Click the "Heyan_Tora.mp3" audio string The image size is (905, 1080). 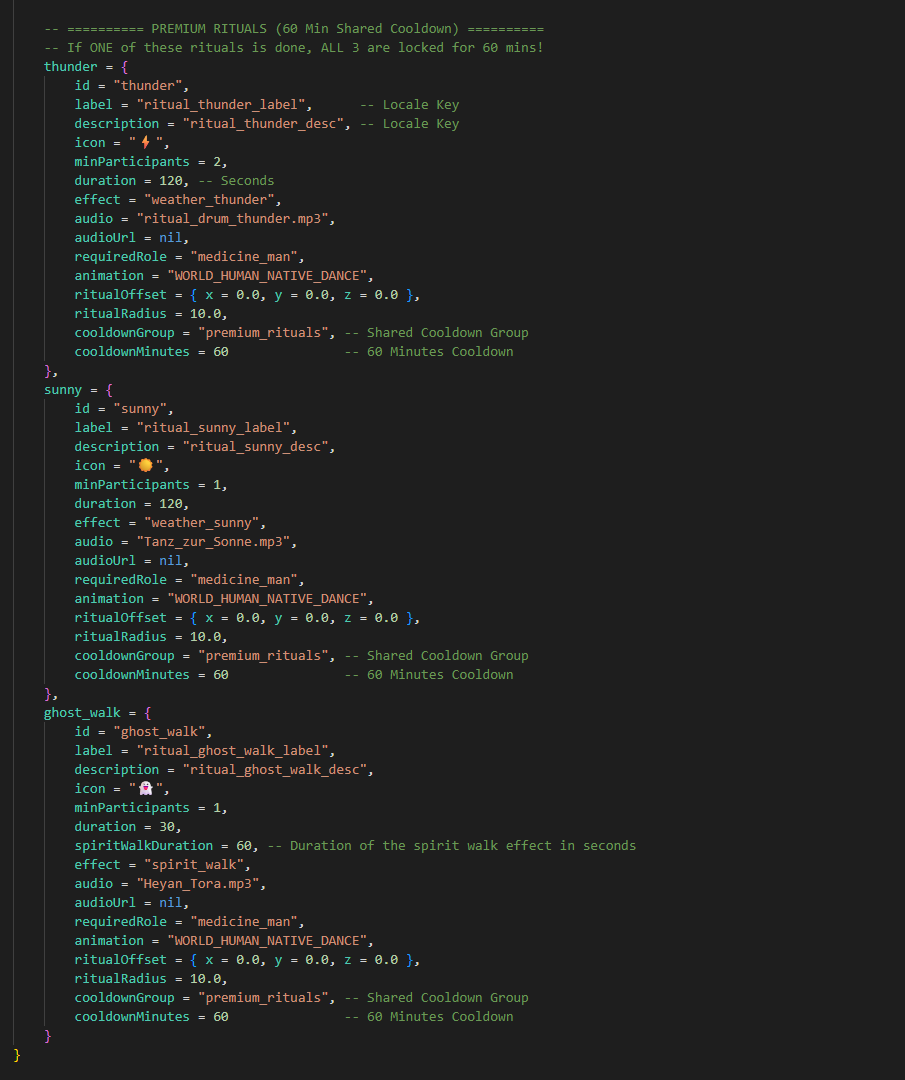click(198, 883)
